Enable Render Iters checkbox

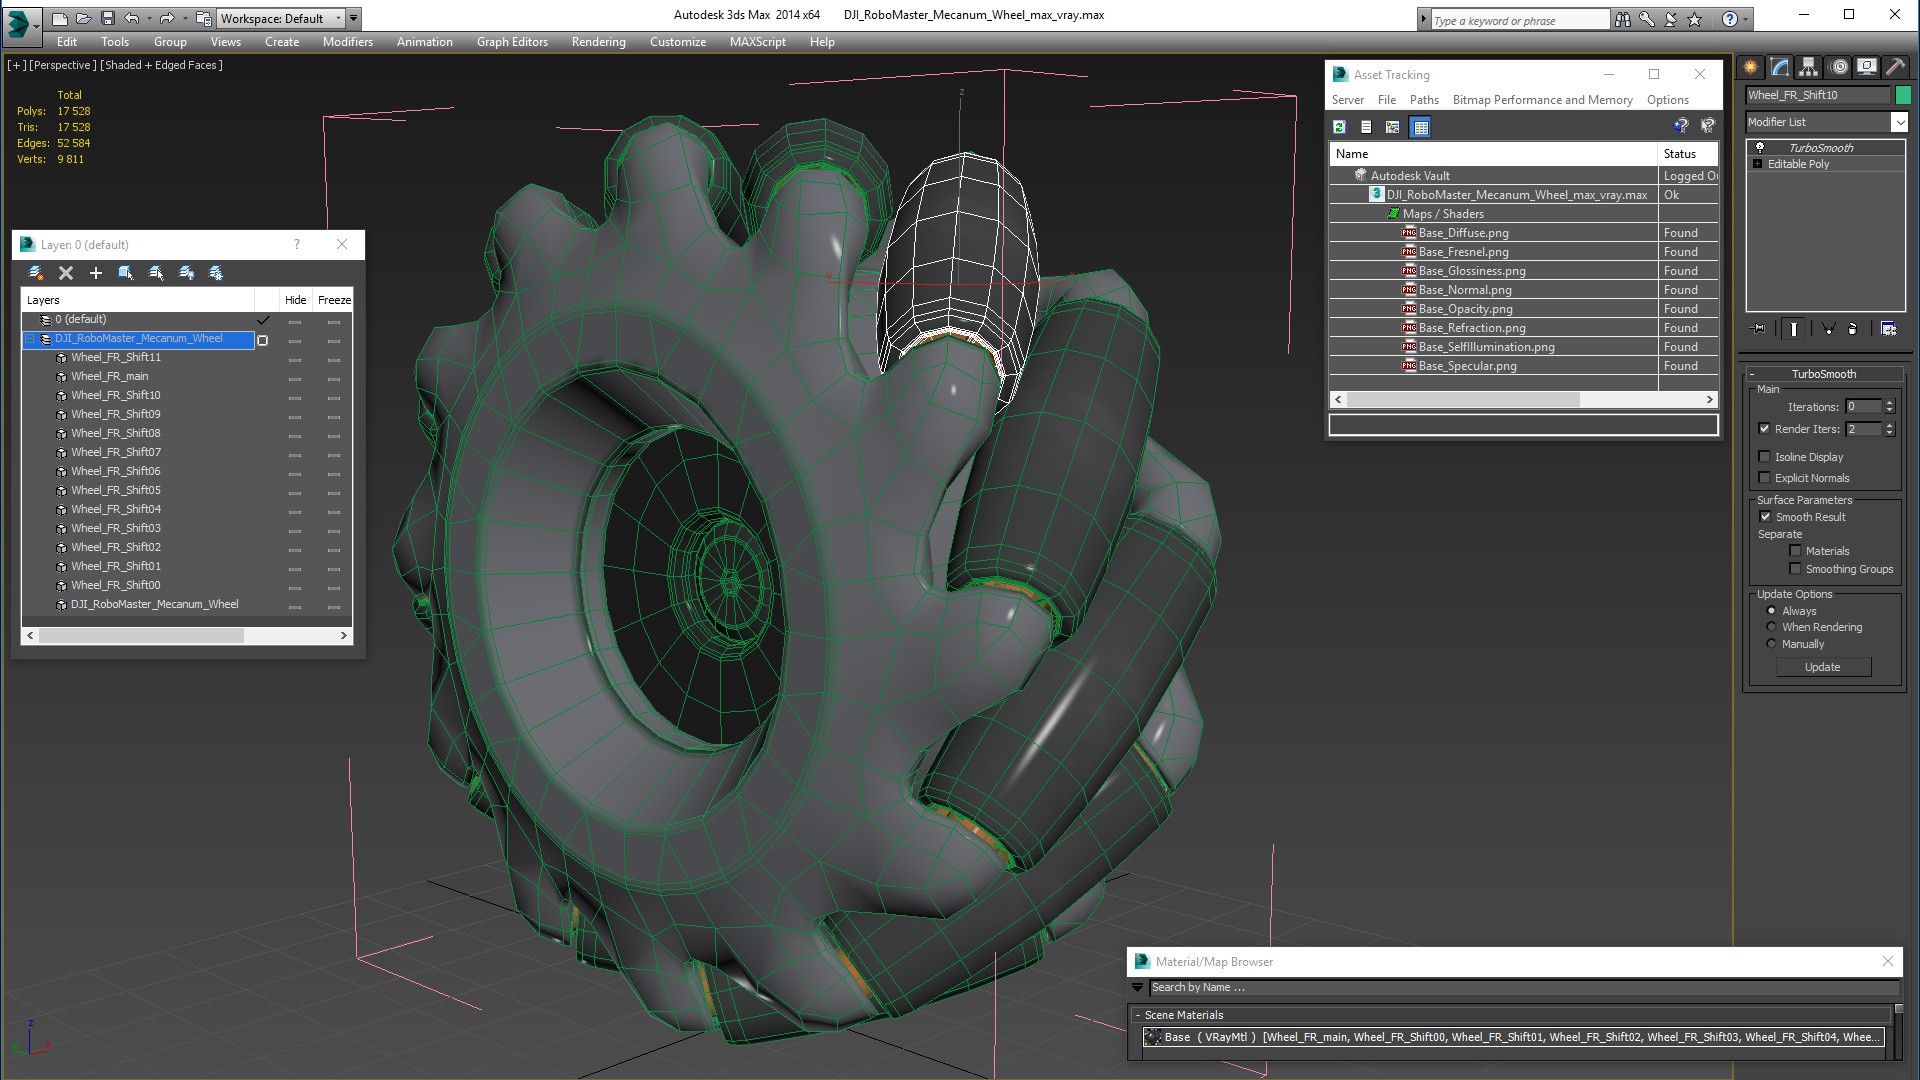pos(1765,429)
